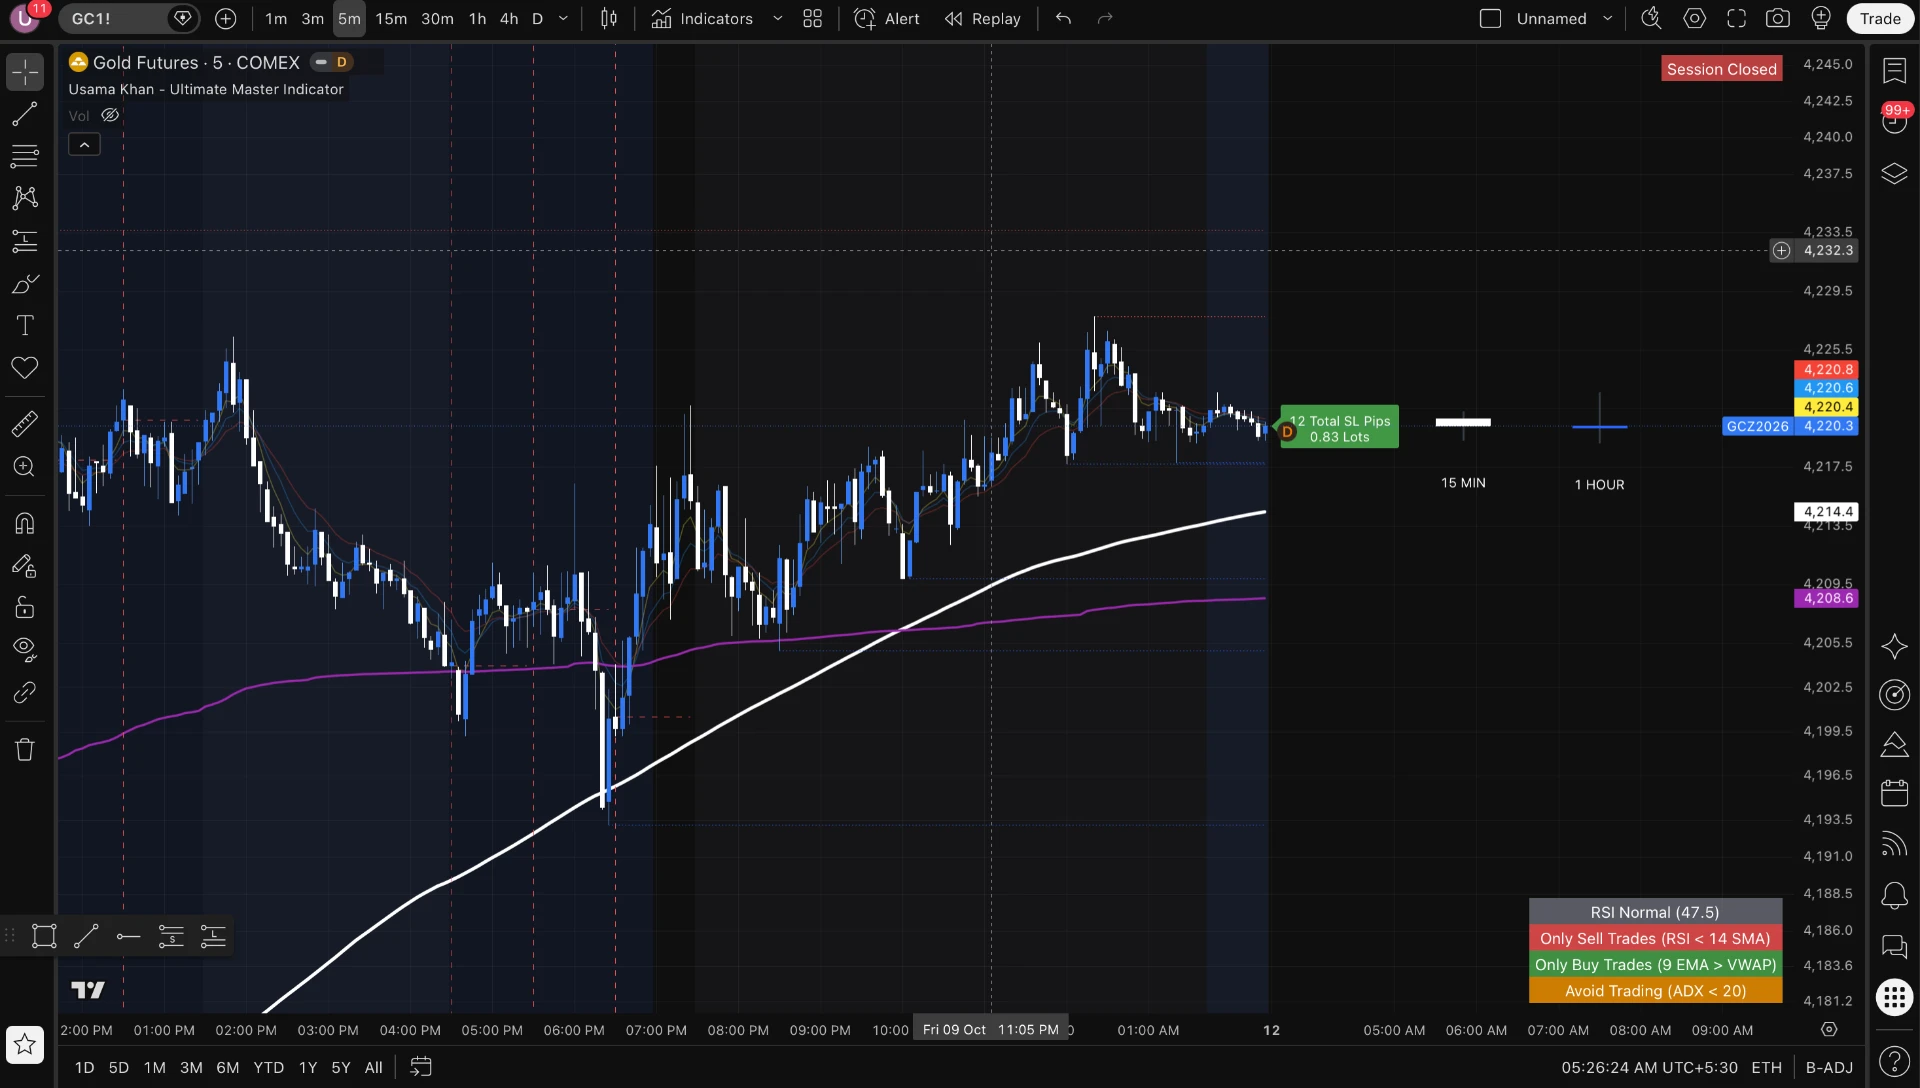Show All data range
The width and height of the screenshot is (1920, 1088).
point(373,1067)
